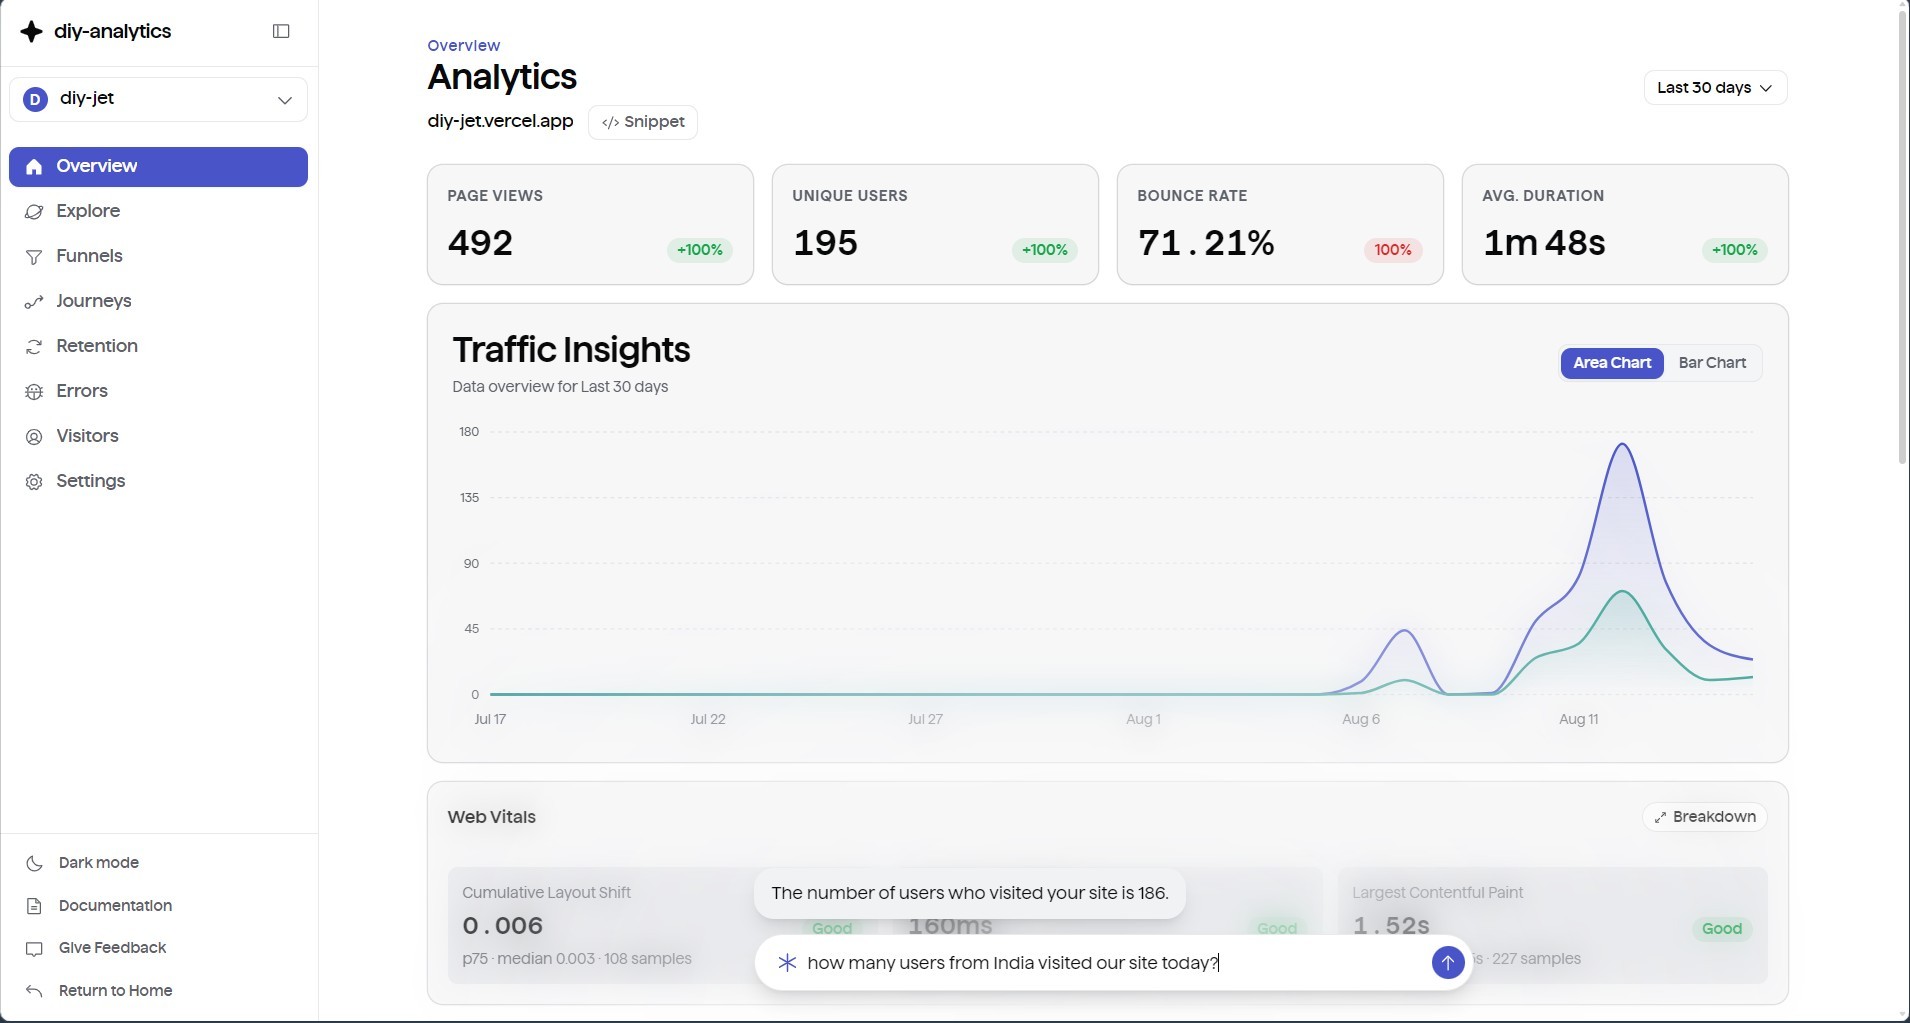Image resolution: width=1910 pixels, height=1023 pixels.
Task: Switch chart to Bar Chart
Action: coord(1712,363)
